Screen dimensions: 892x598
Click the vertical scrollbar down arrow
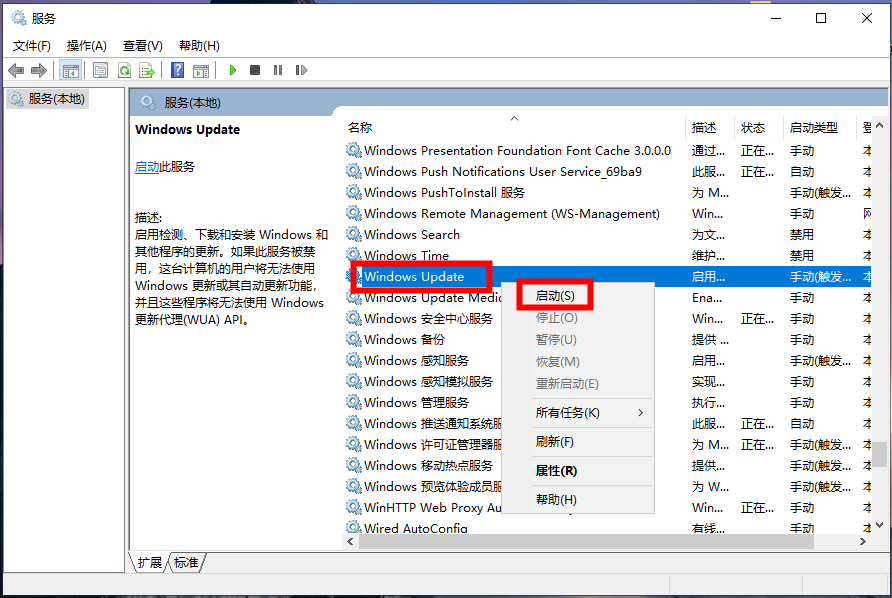879,525
